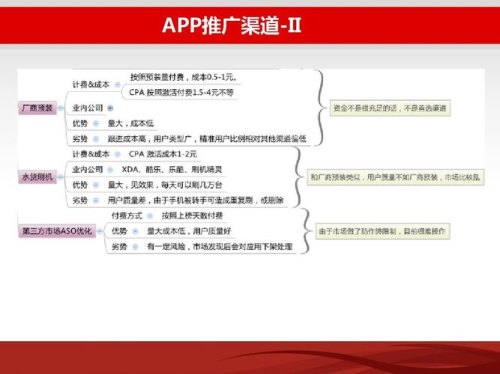
Task: Select 计费&成本 label under 厂商预装
Action: [x=91, y=85]
